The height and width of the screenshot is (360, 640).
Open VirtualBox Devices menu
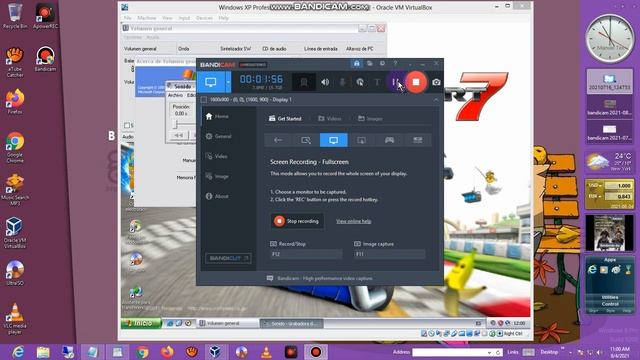click(204, 18)
